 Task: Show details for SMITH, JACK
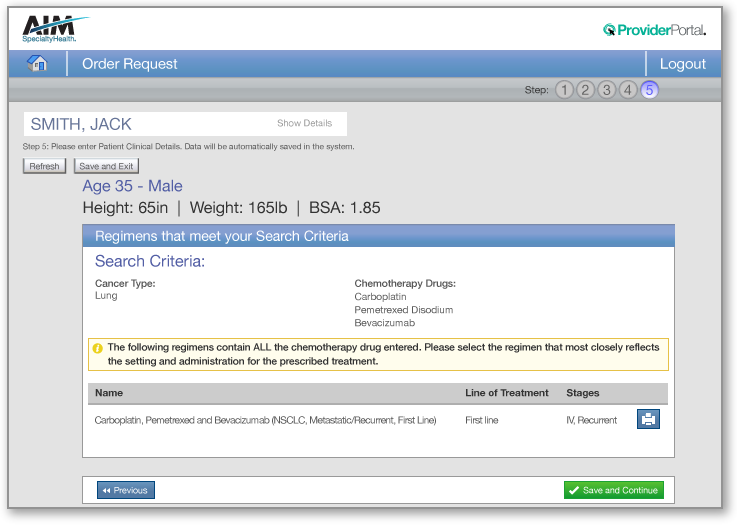(x=305, y=123)
